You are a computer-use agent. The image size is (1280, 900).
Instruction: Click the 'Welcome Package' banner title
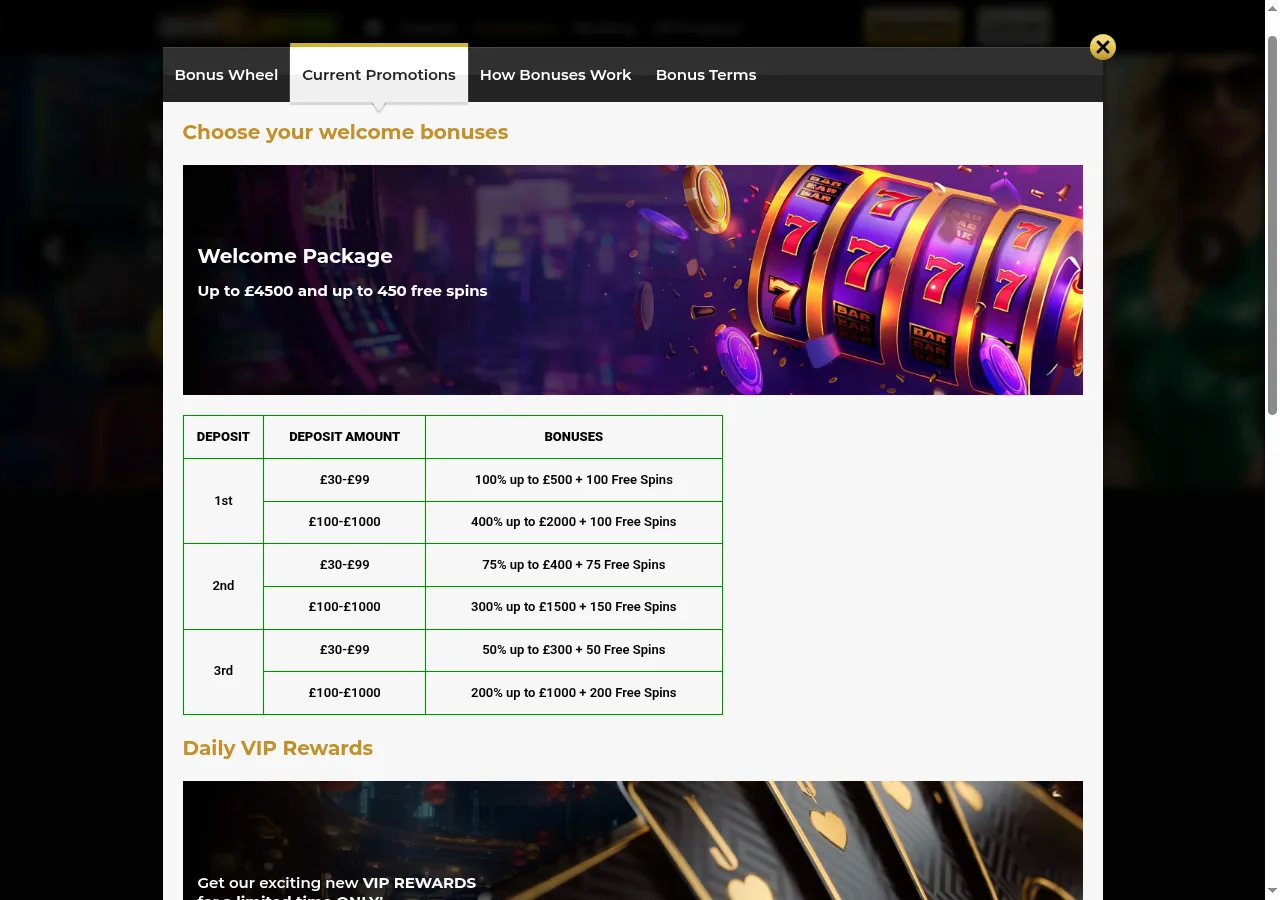tap(295, 256)
